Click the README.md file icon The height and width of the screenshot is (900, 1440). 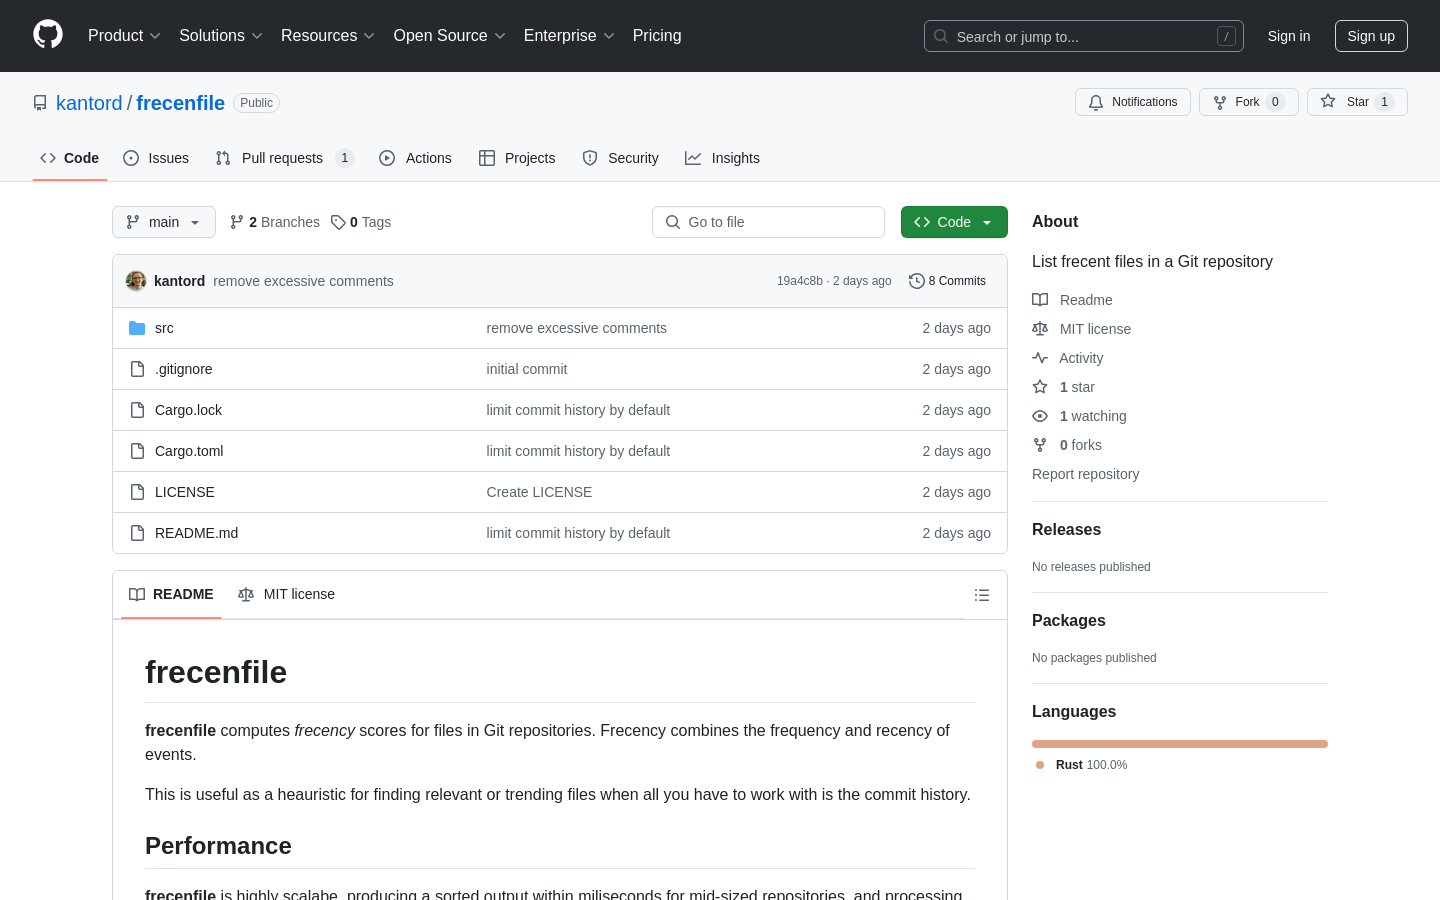[x=137, y=533]
